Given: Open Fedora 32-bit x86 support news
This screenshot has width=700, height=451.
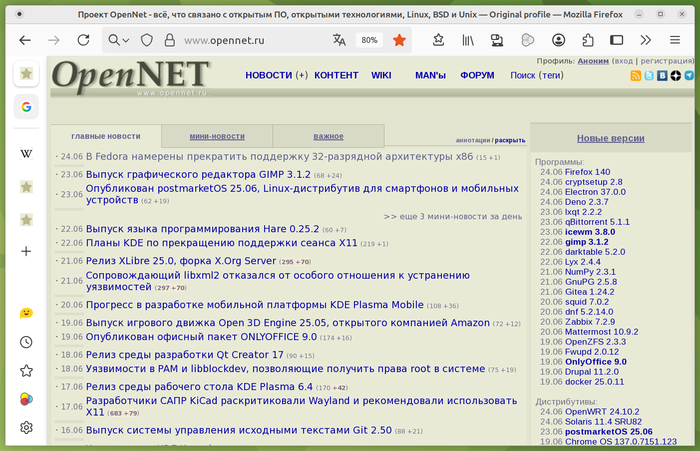Looking at the screenshot, I should [279, 157].
